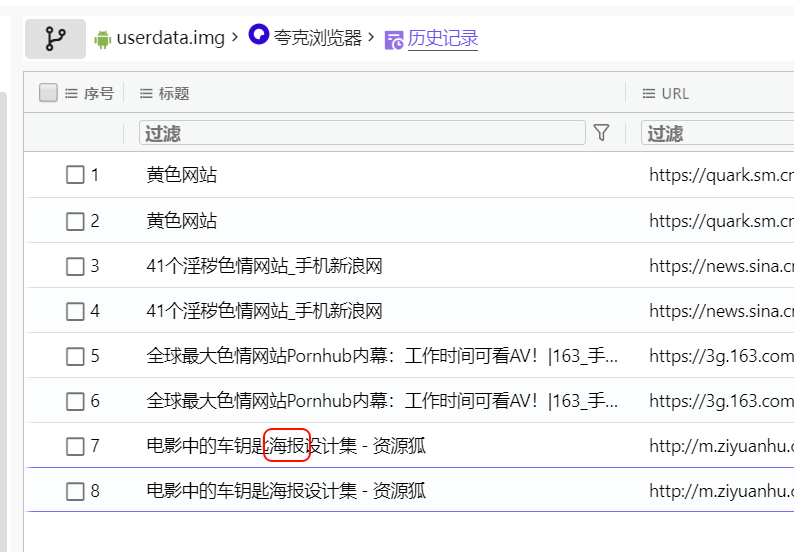Check the checkbox for row 8
This screenshot has width=794, height=552.
pos(75,491)
